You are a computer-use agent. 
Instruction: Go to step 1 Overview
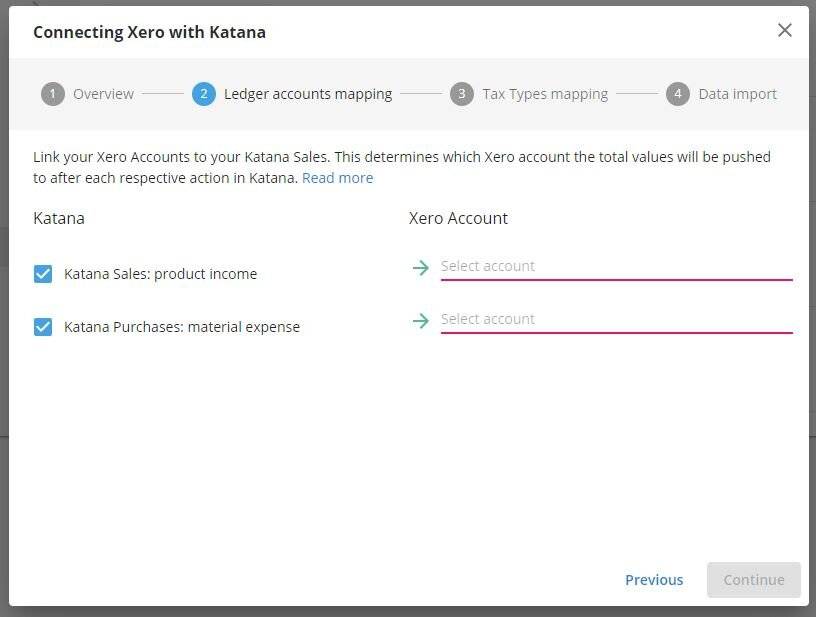pyautogui.click(x=87, y=94)
